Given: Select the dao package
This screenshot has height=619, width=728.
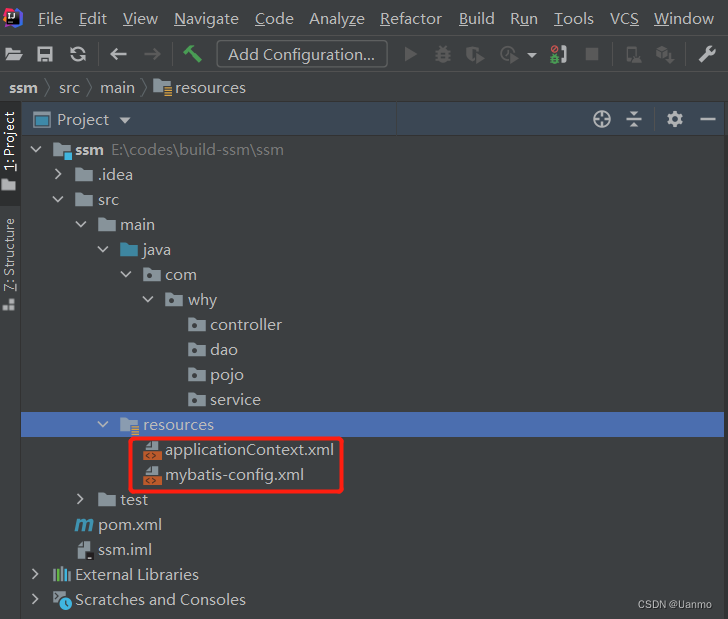Looking at the screenshot, I should 213,350.
